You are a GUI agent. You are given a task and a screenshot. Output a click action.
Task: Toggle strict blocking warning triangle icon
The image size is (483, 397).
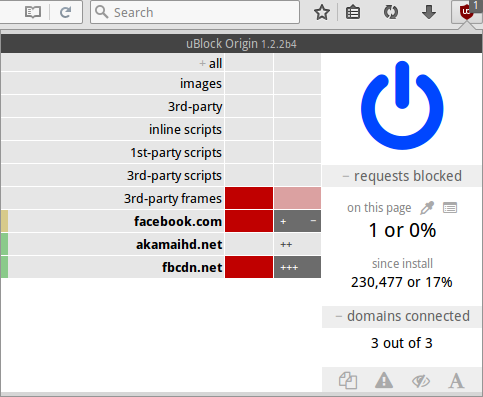click(384, 380)
